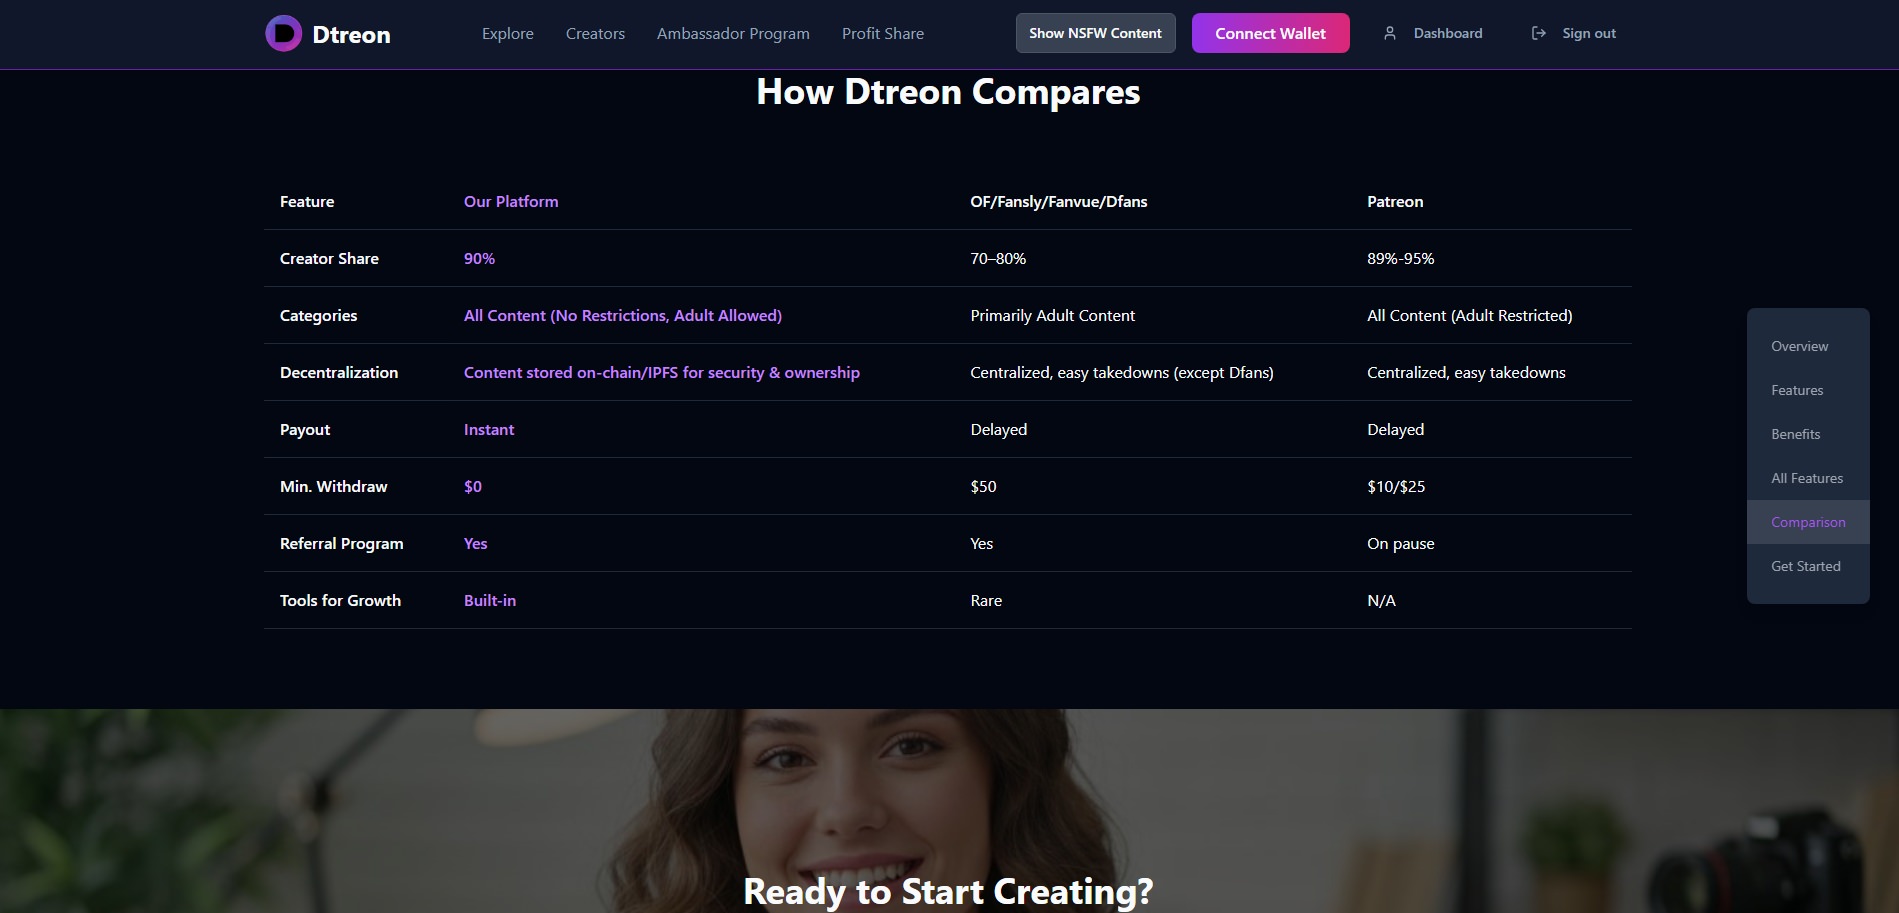Open the Dashboard link
Screen dimensions: 1899x913
(1447, 34)
